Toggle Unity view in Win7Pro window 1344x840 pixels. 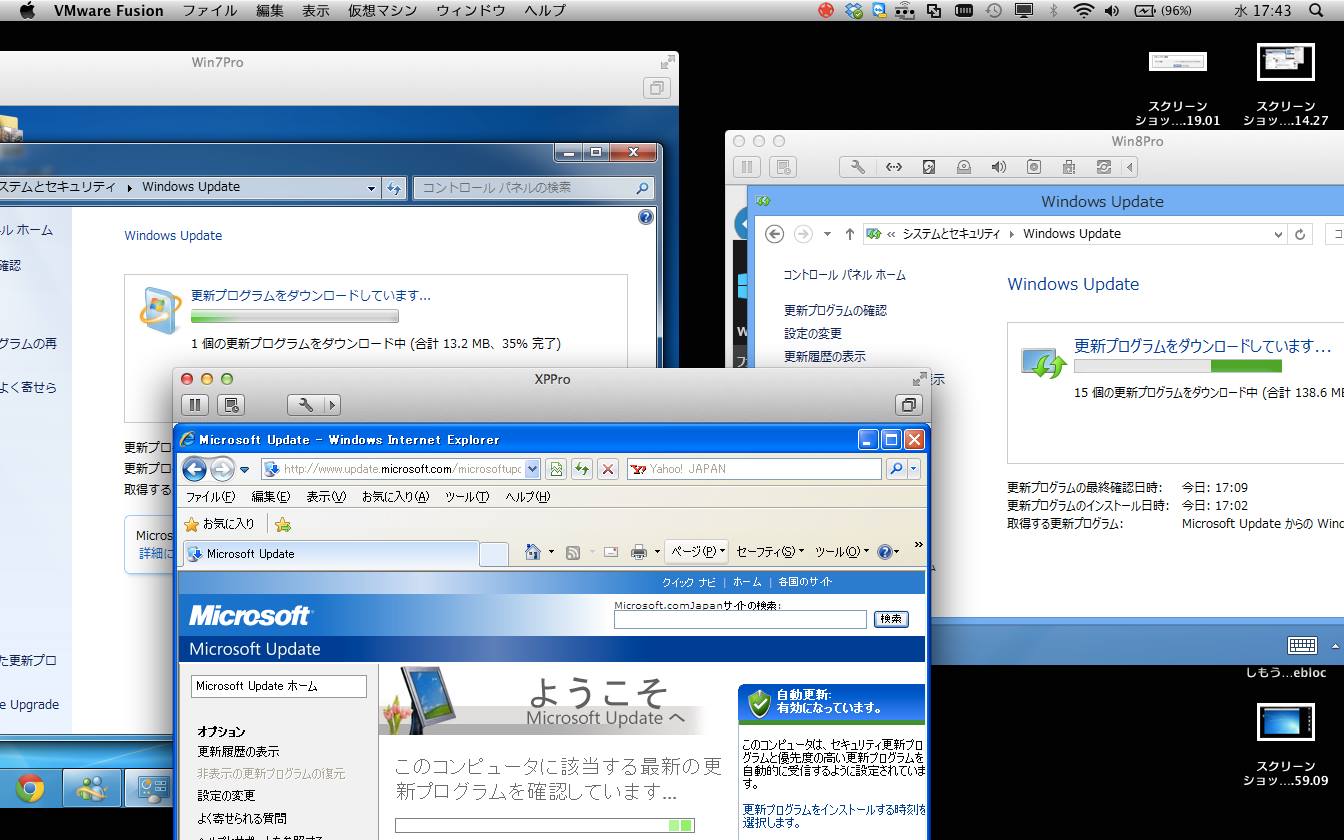coord(656,88)
